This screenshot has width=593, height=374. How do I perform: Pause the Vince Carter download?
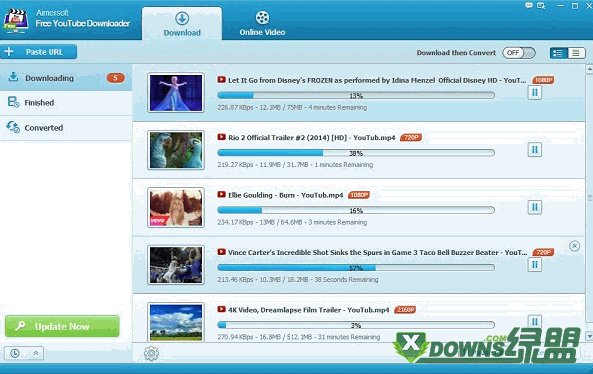point(534,265)
